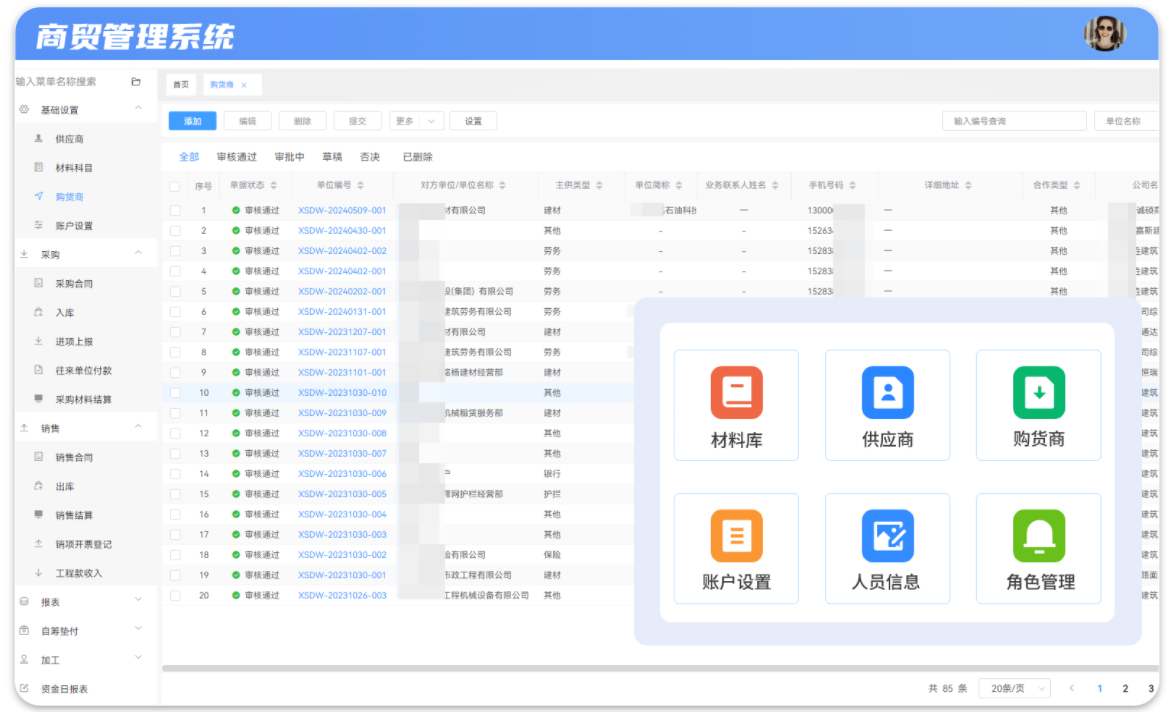This screenshot has width=1170, height=712.
Task: Go to page 2 in pagination
Action: point(1125,688)
